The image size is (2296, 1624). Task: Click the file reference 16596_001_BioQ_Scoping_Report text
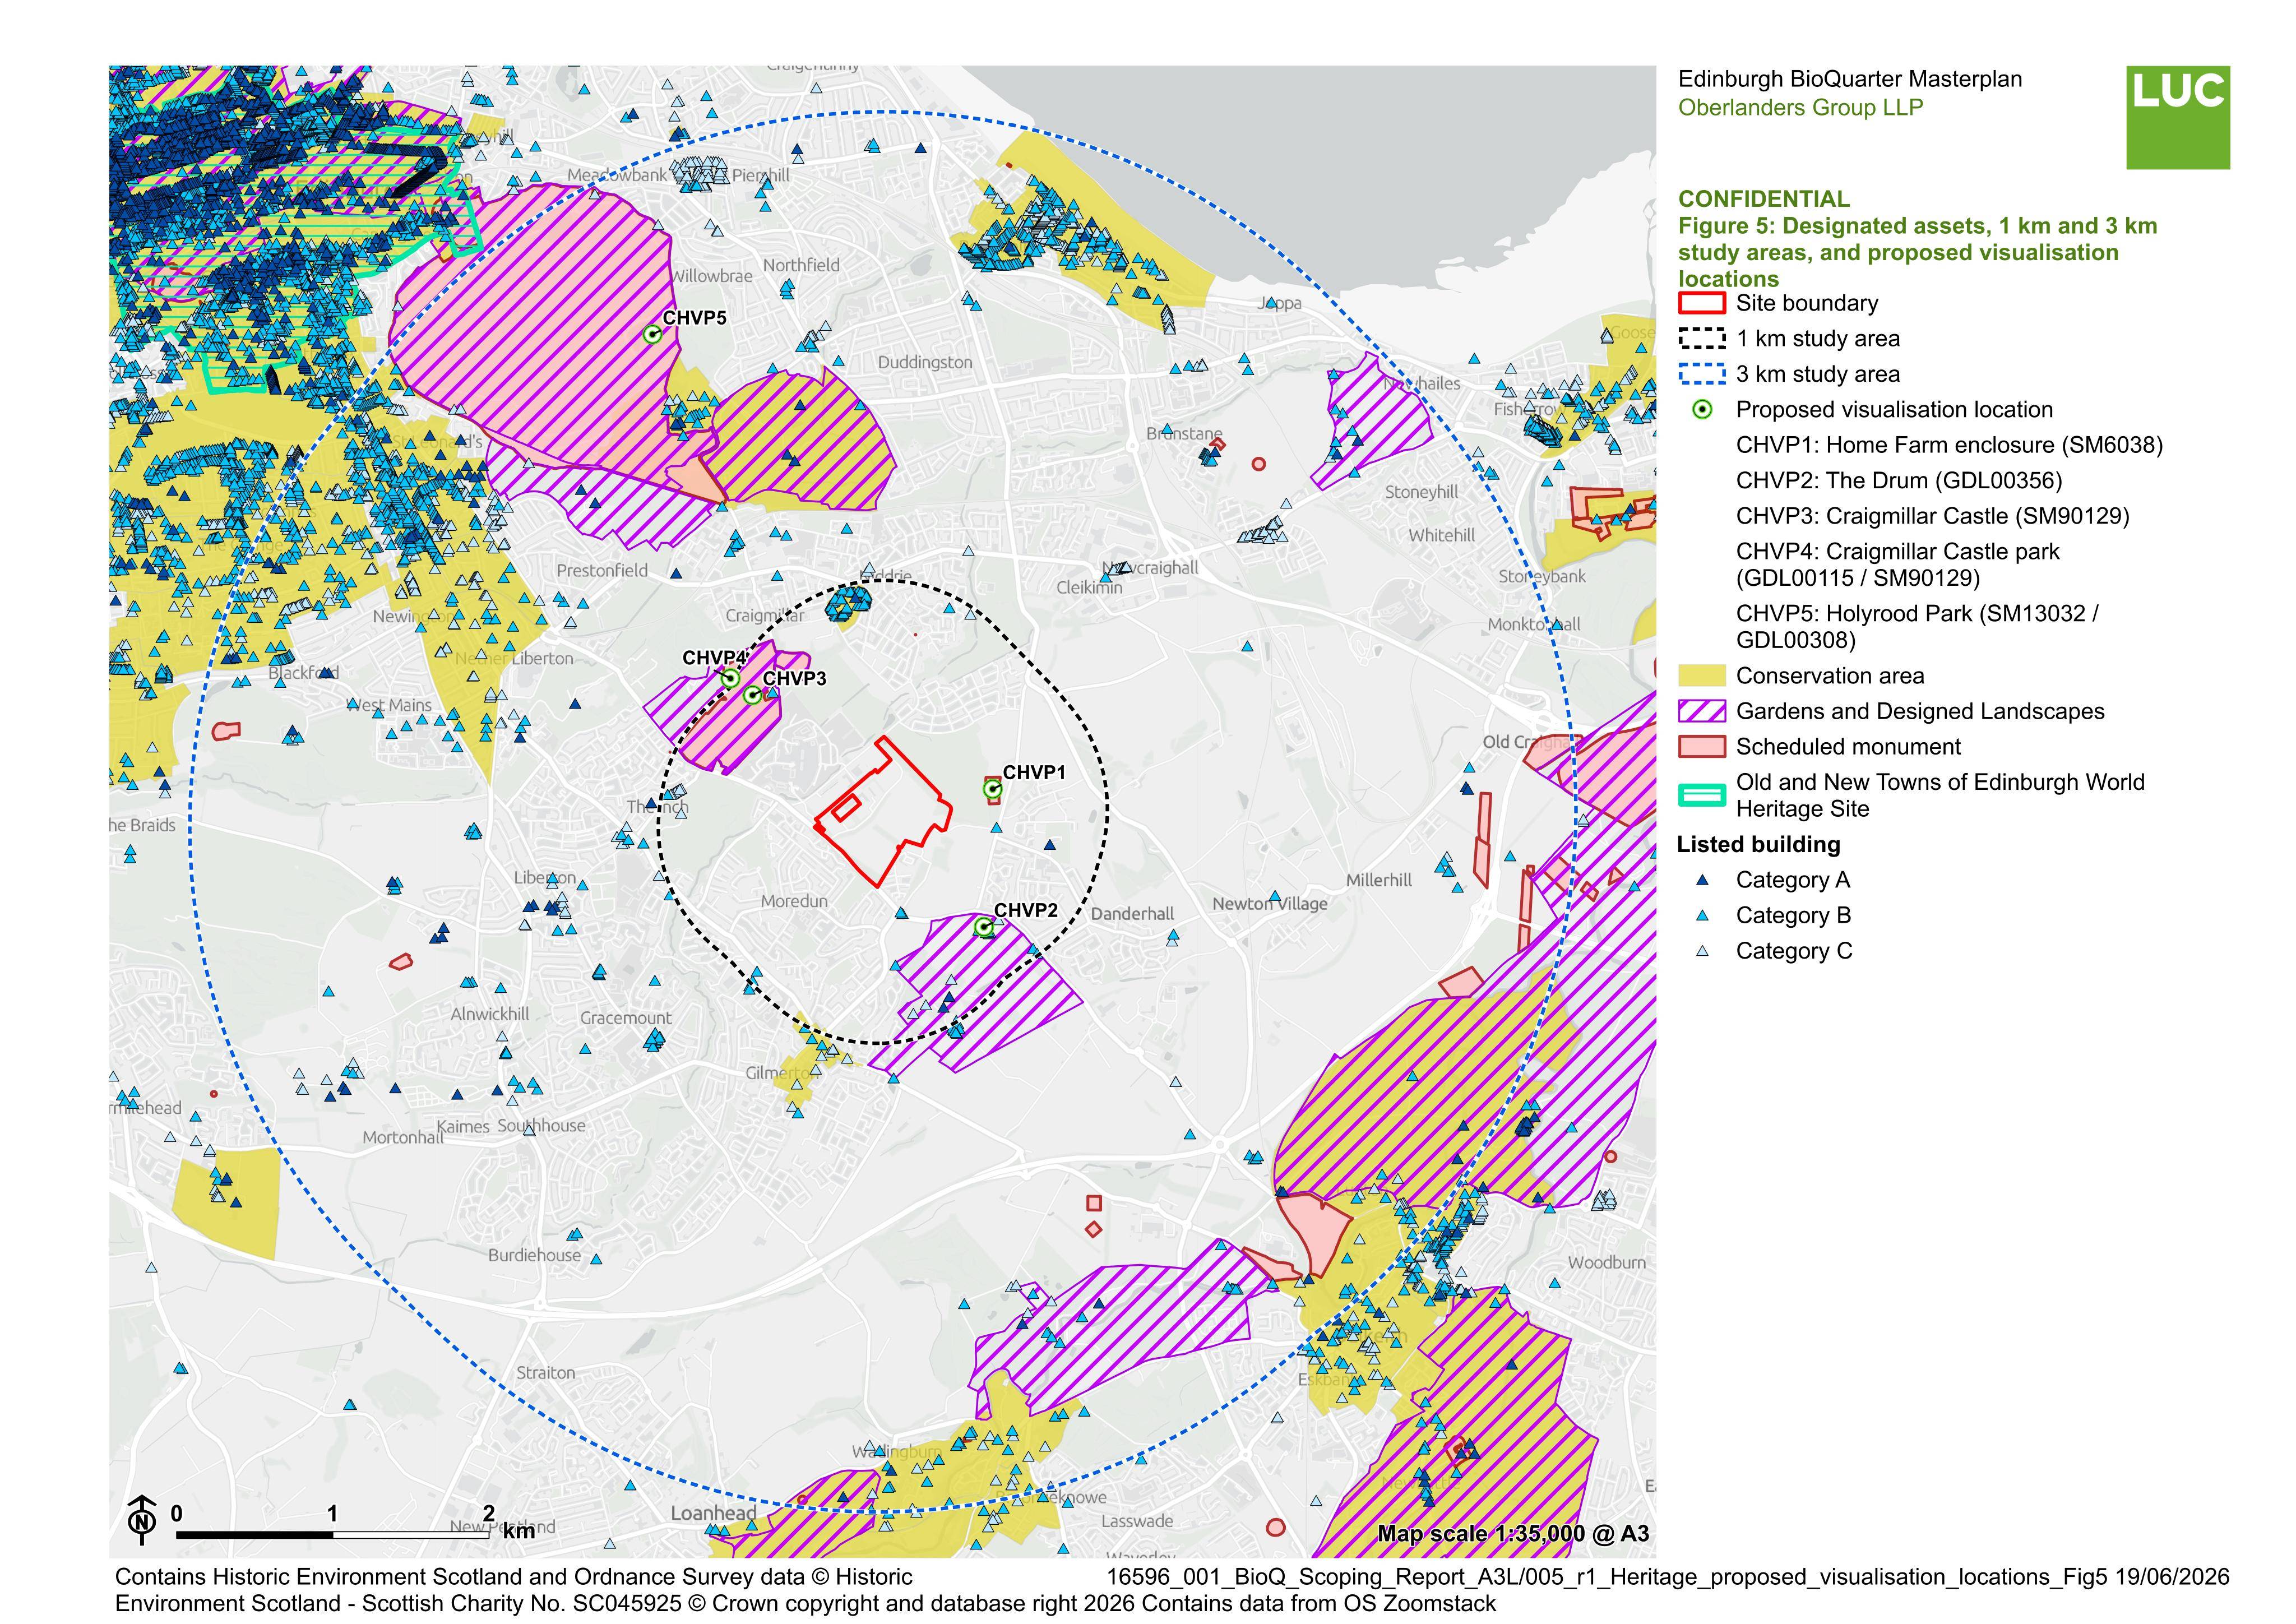tap(1668, 1577)
